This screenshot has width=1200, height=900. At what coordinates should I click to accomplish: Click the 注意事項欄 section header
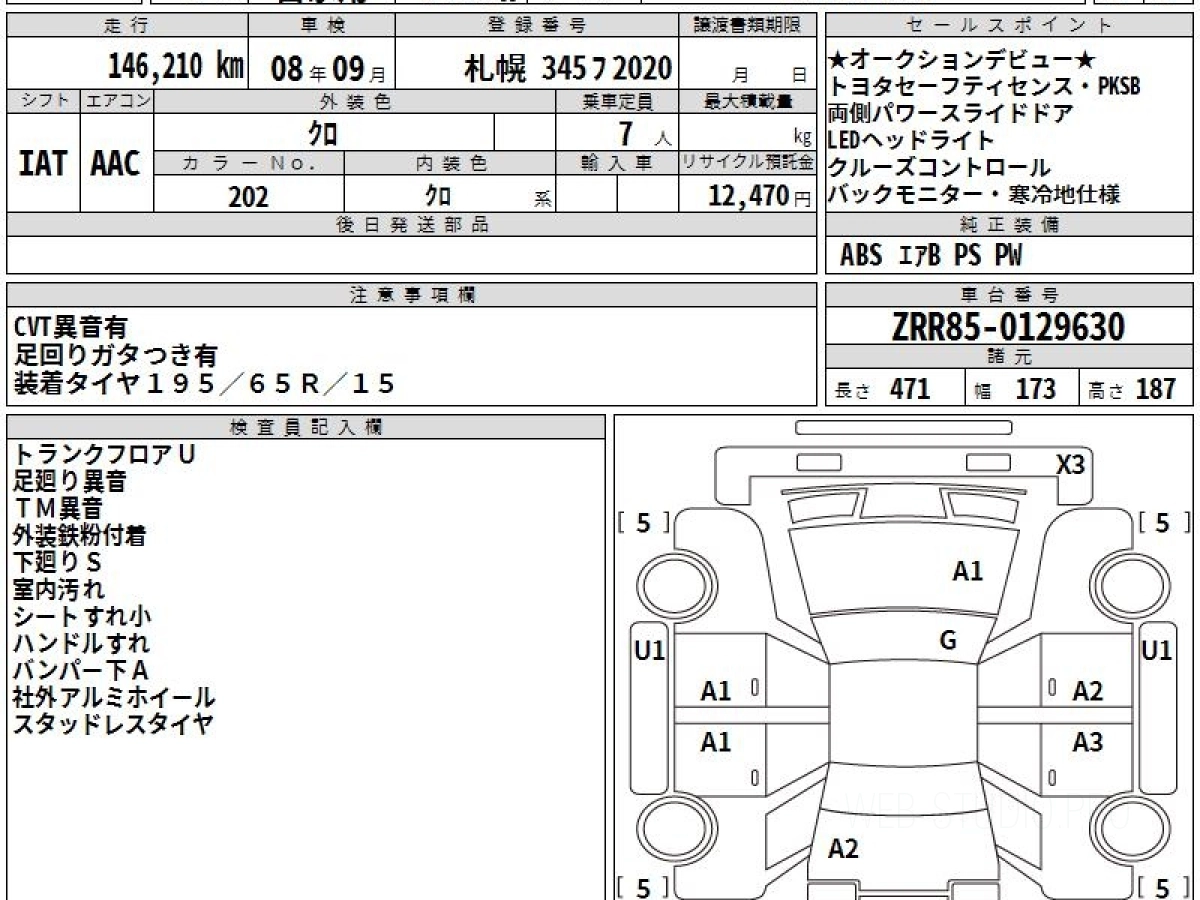412,295
